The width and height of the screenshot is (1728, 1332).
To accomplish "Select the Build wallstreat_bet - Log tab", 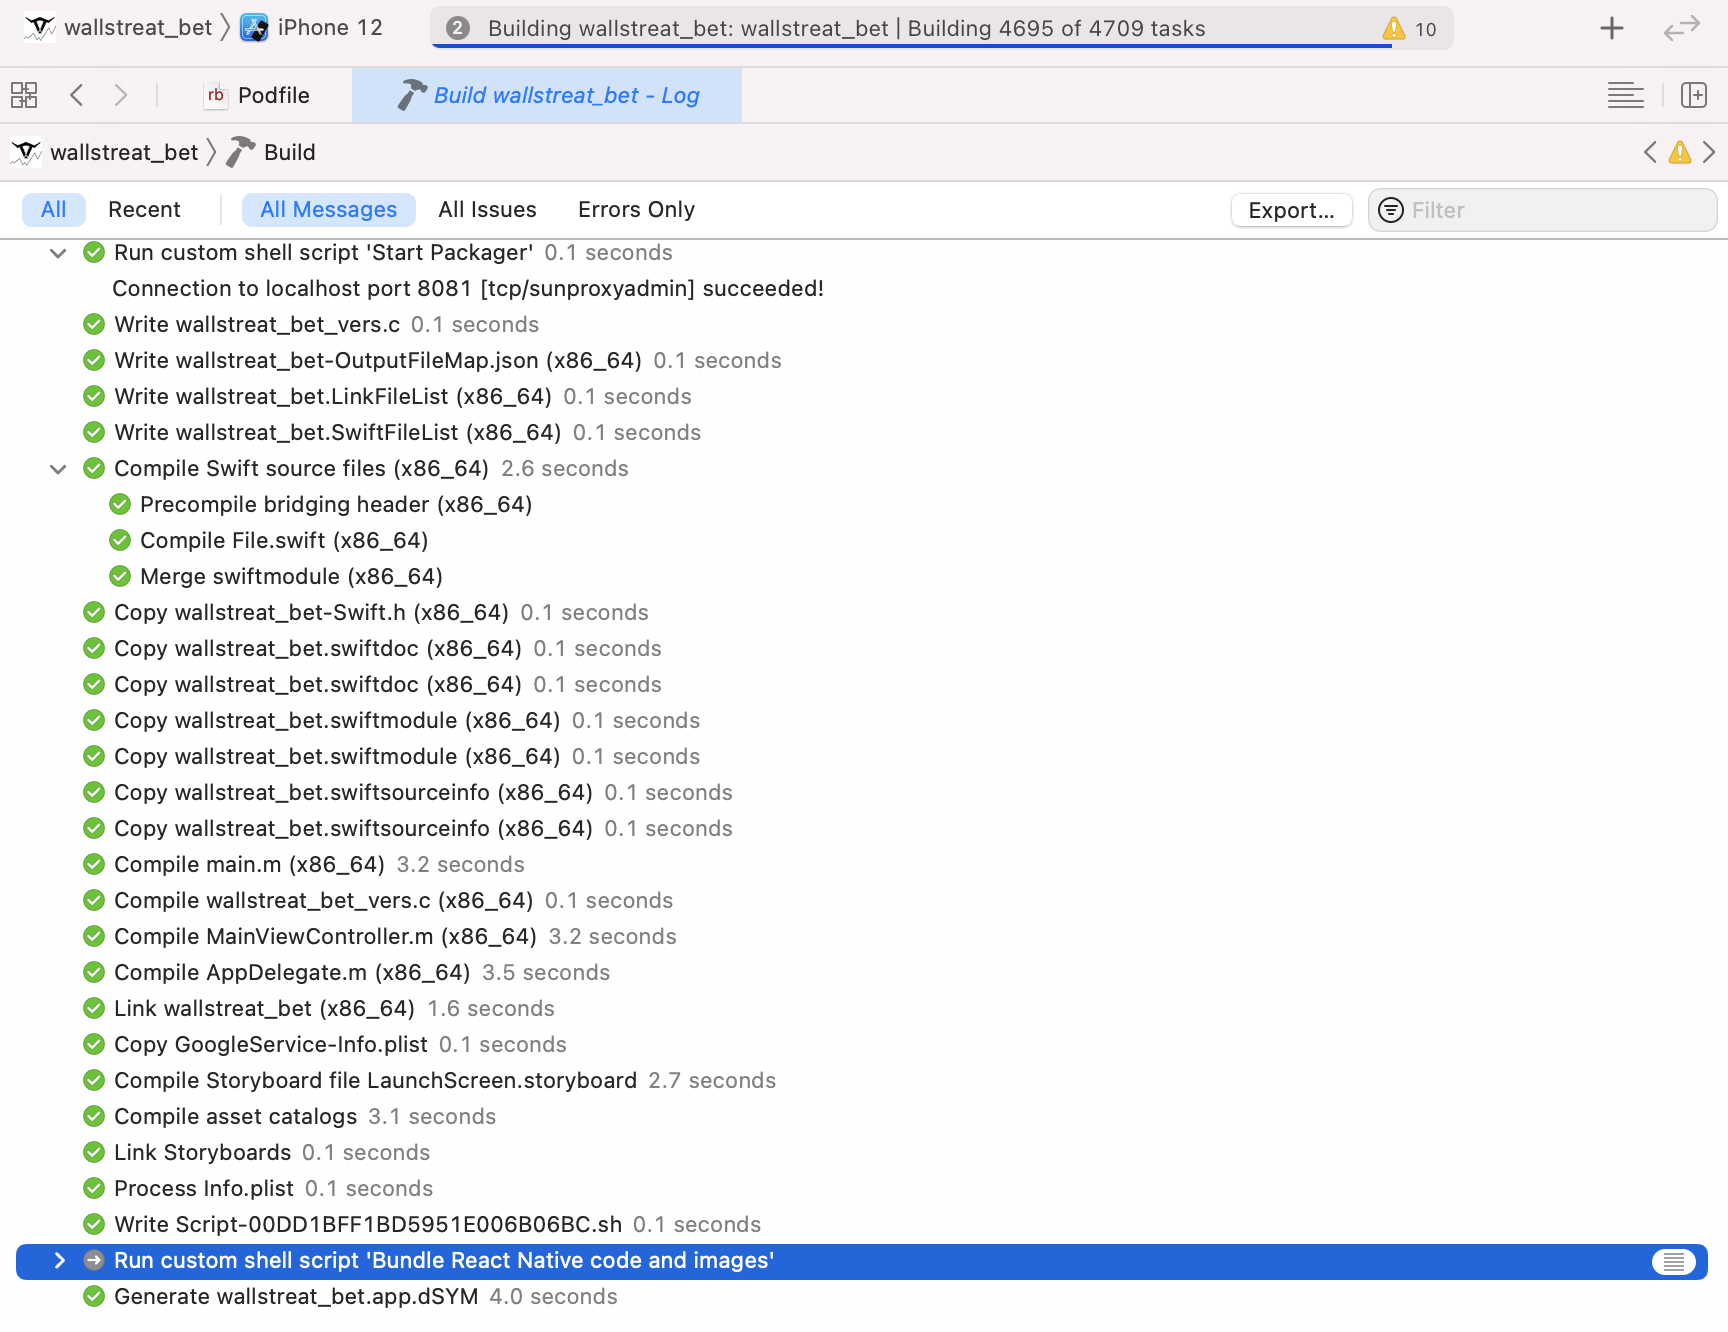I will pos(548,95).
